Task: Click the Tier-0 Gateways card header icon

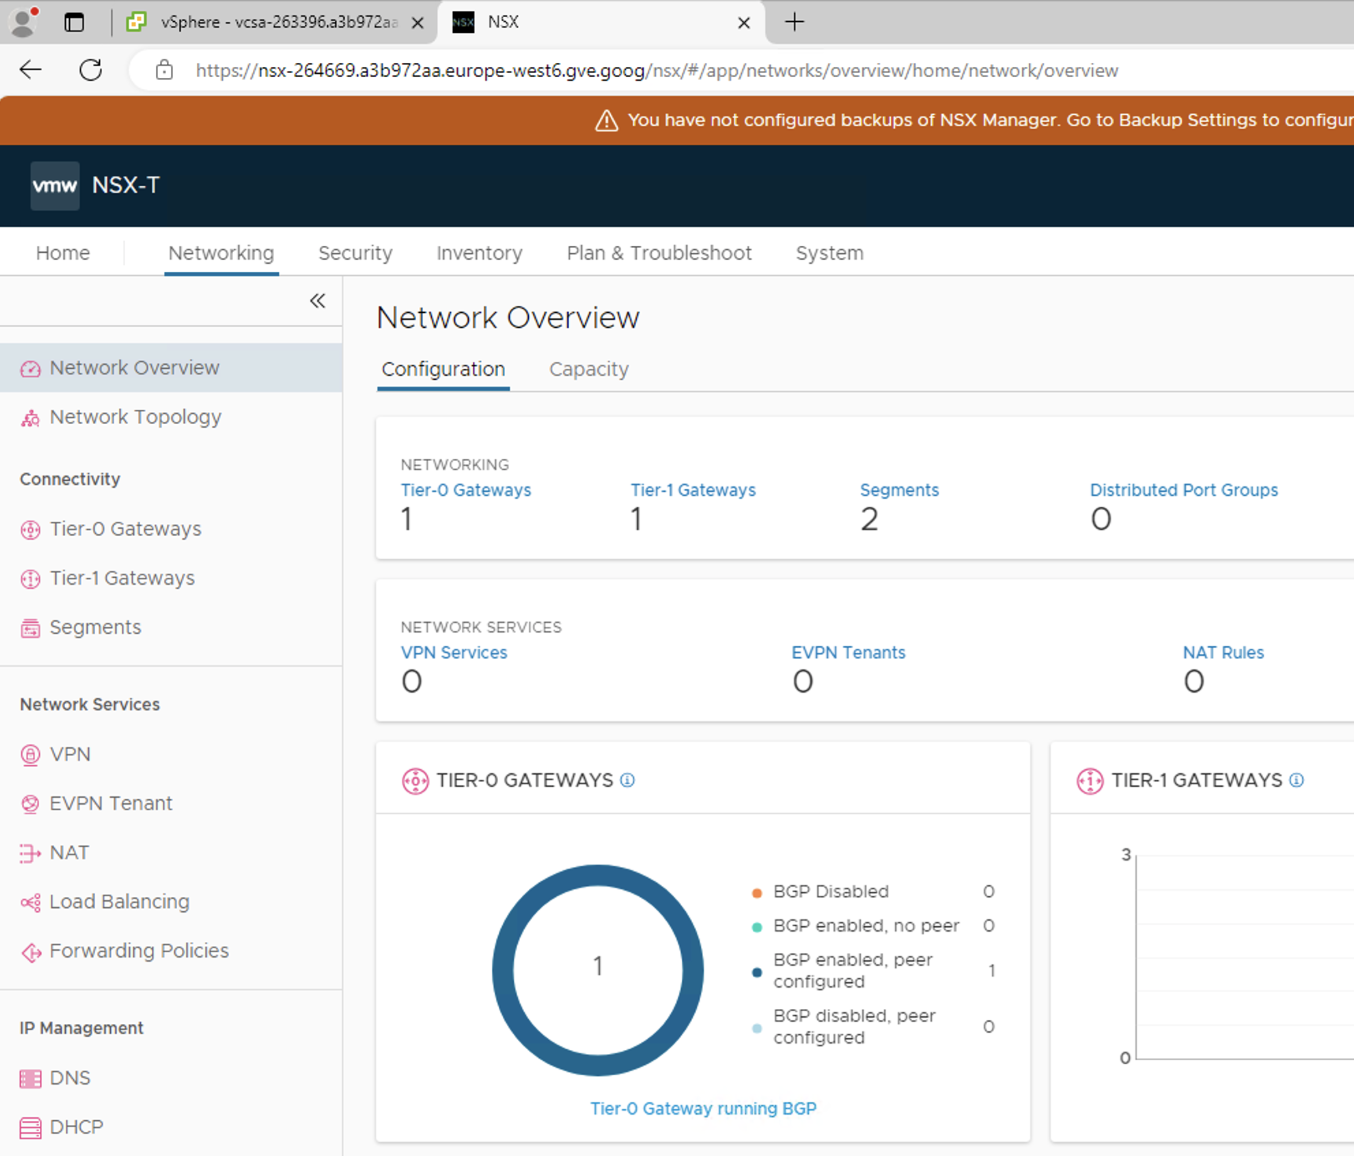Action: coord(415,781)
